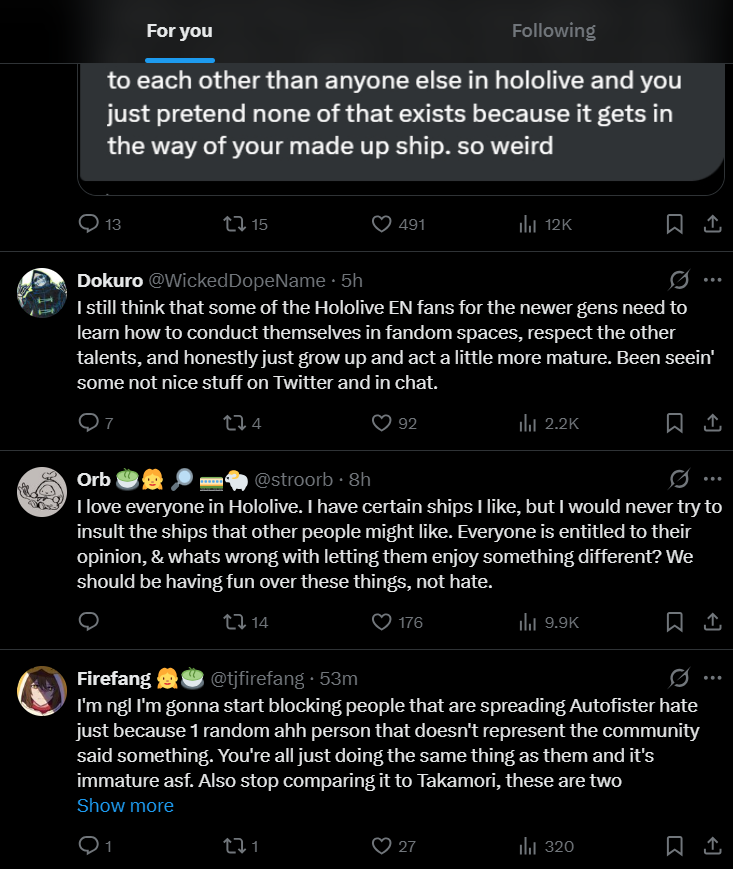
Task: View analytics on Orb's 9.9K views post
Action: tap(529, 622)
